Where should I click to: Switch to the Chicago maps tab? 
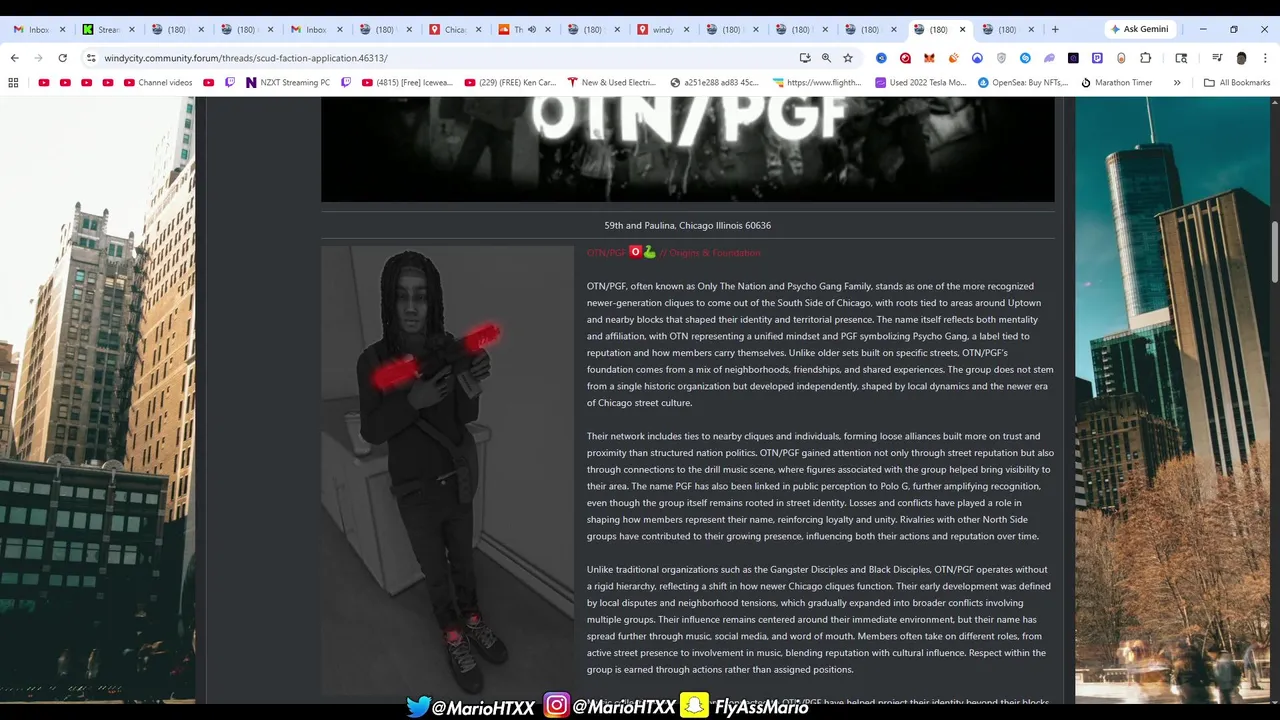[455, 29]
